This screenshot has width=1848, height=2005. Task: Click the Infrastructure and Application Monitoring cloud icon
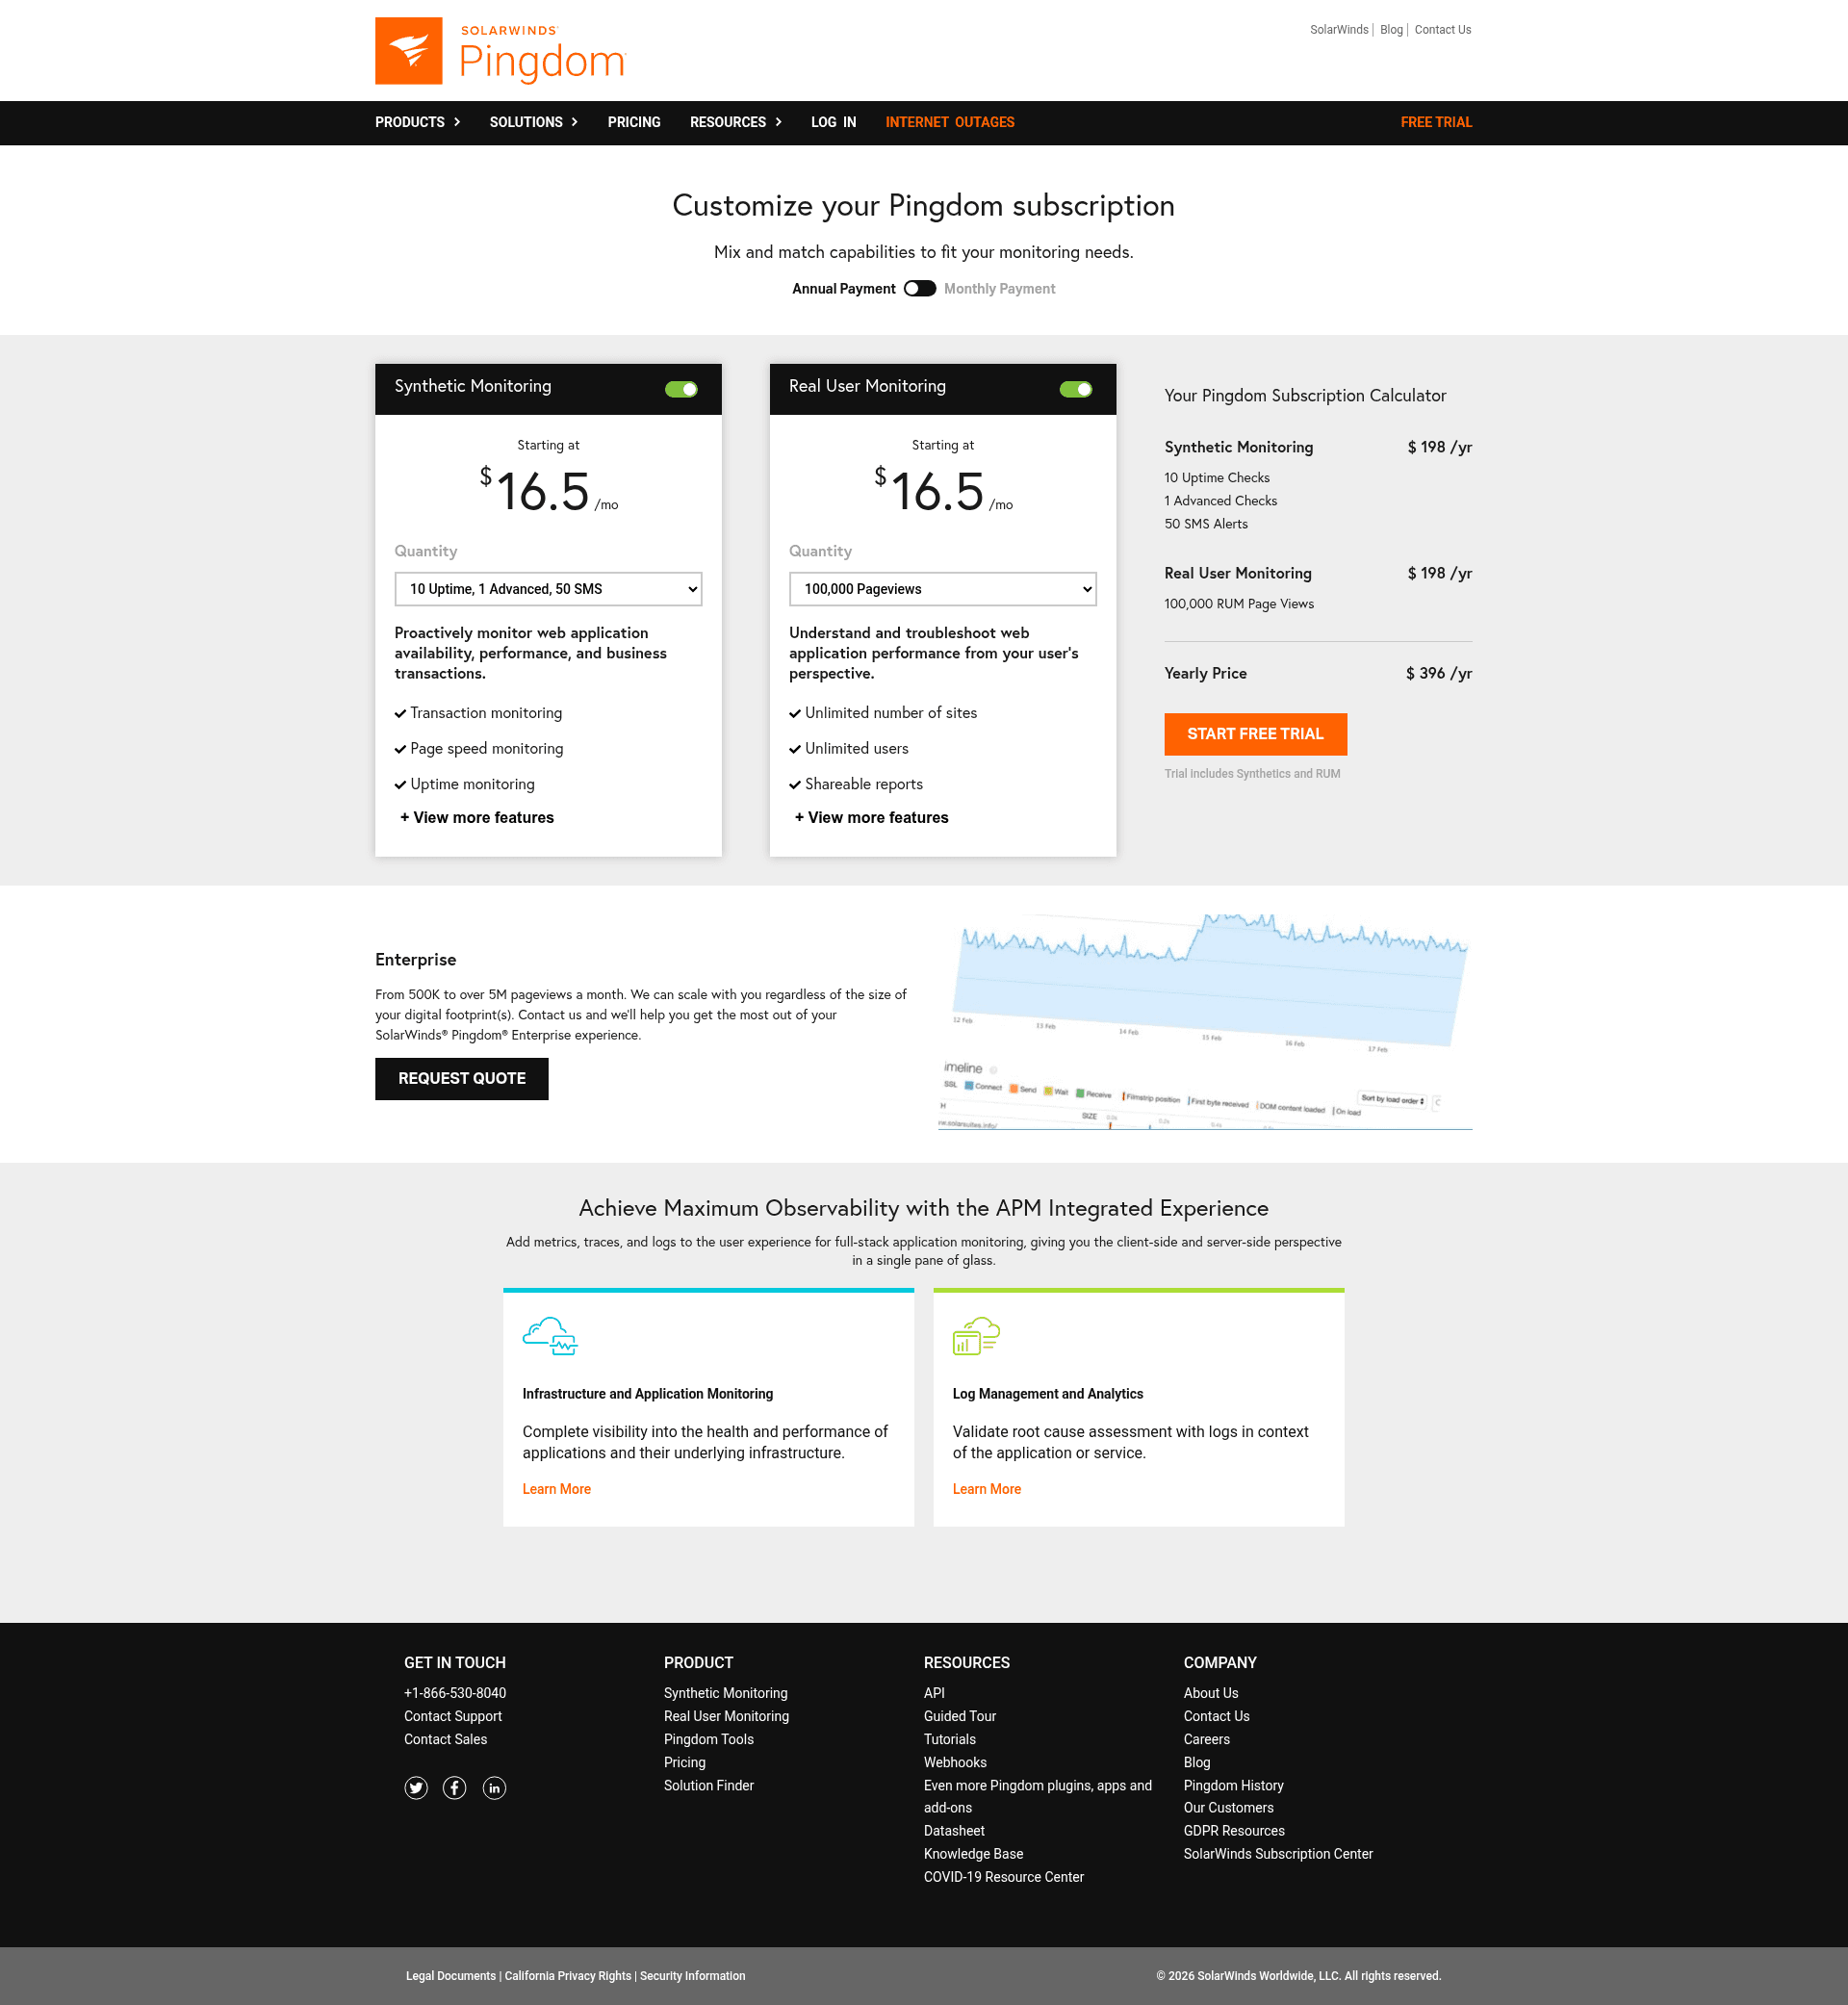point(550,1336)
